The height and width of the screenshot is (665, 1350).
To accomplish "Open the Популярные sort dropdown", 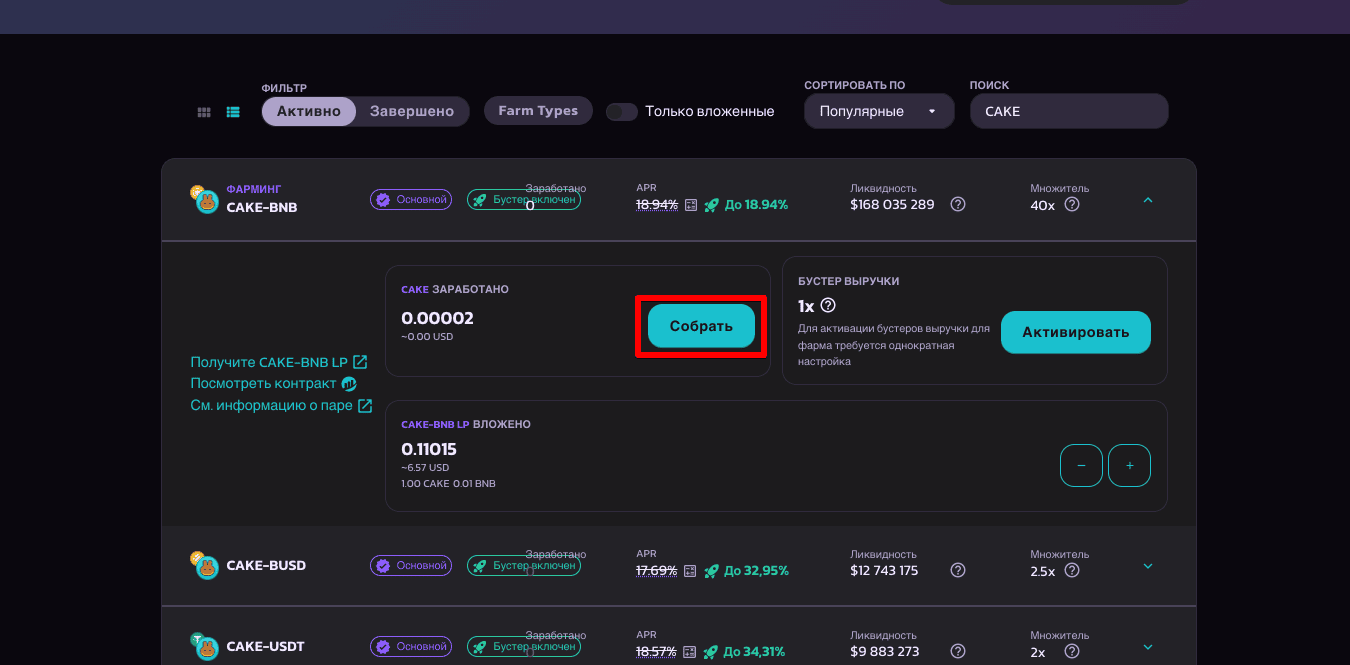I will [879, 111].
